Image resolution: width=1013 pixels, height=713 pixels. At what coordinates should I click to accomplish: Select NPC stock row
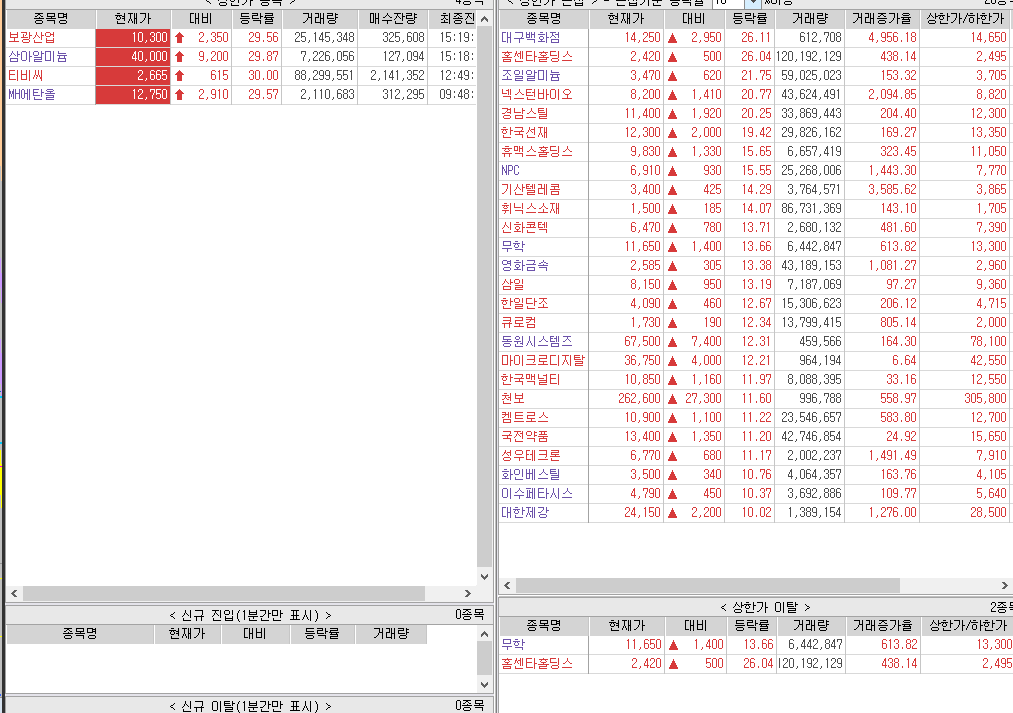(510, 170)
